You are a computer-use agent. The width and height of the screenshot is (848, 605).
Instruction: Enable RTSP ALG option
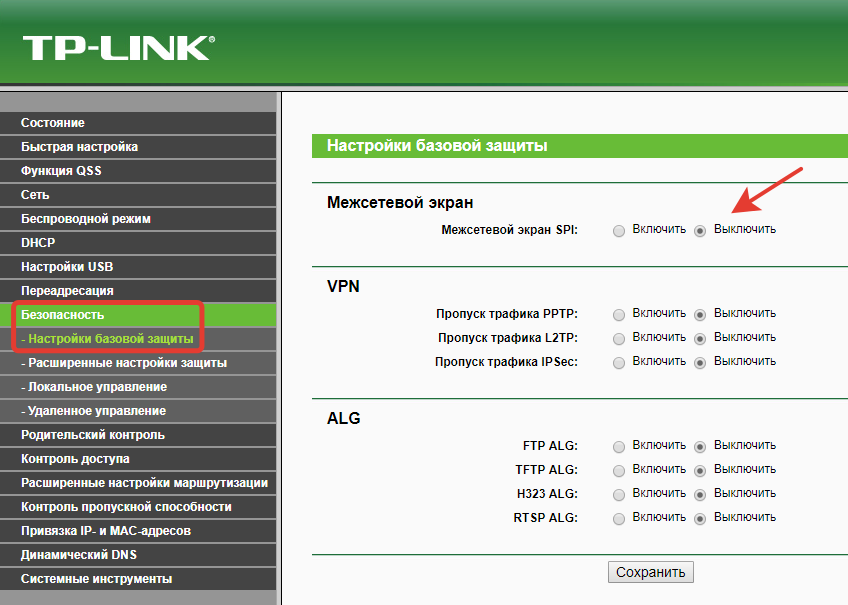619,518
